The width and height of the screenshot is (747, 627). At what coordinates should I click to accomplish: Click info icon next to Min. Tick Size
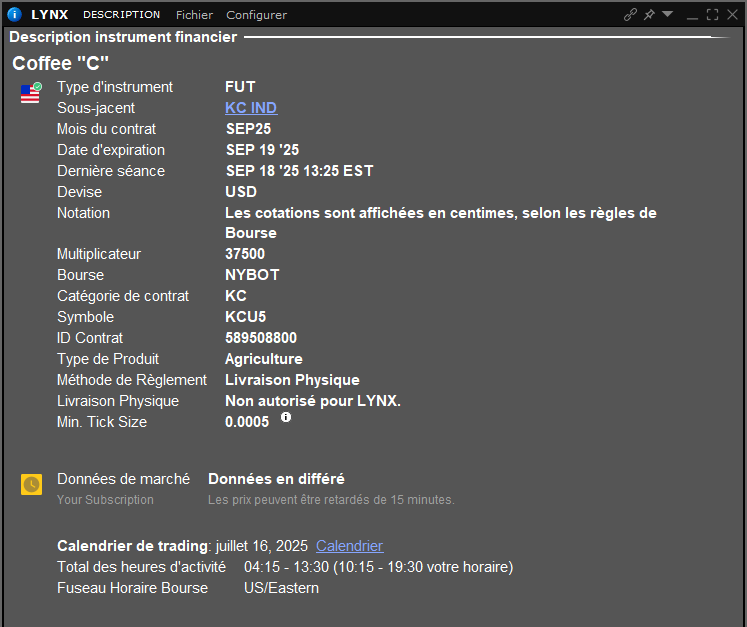pyautogui.click(x=286, y=417)
